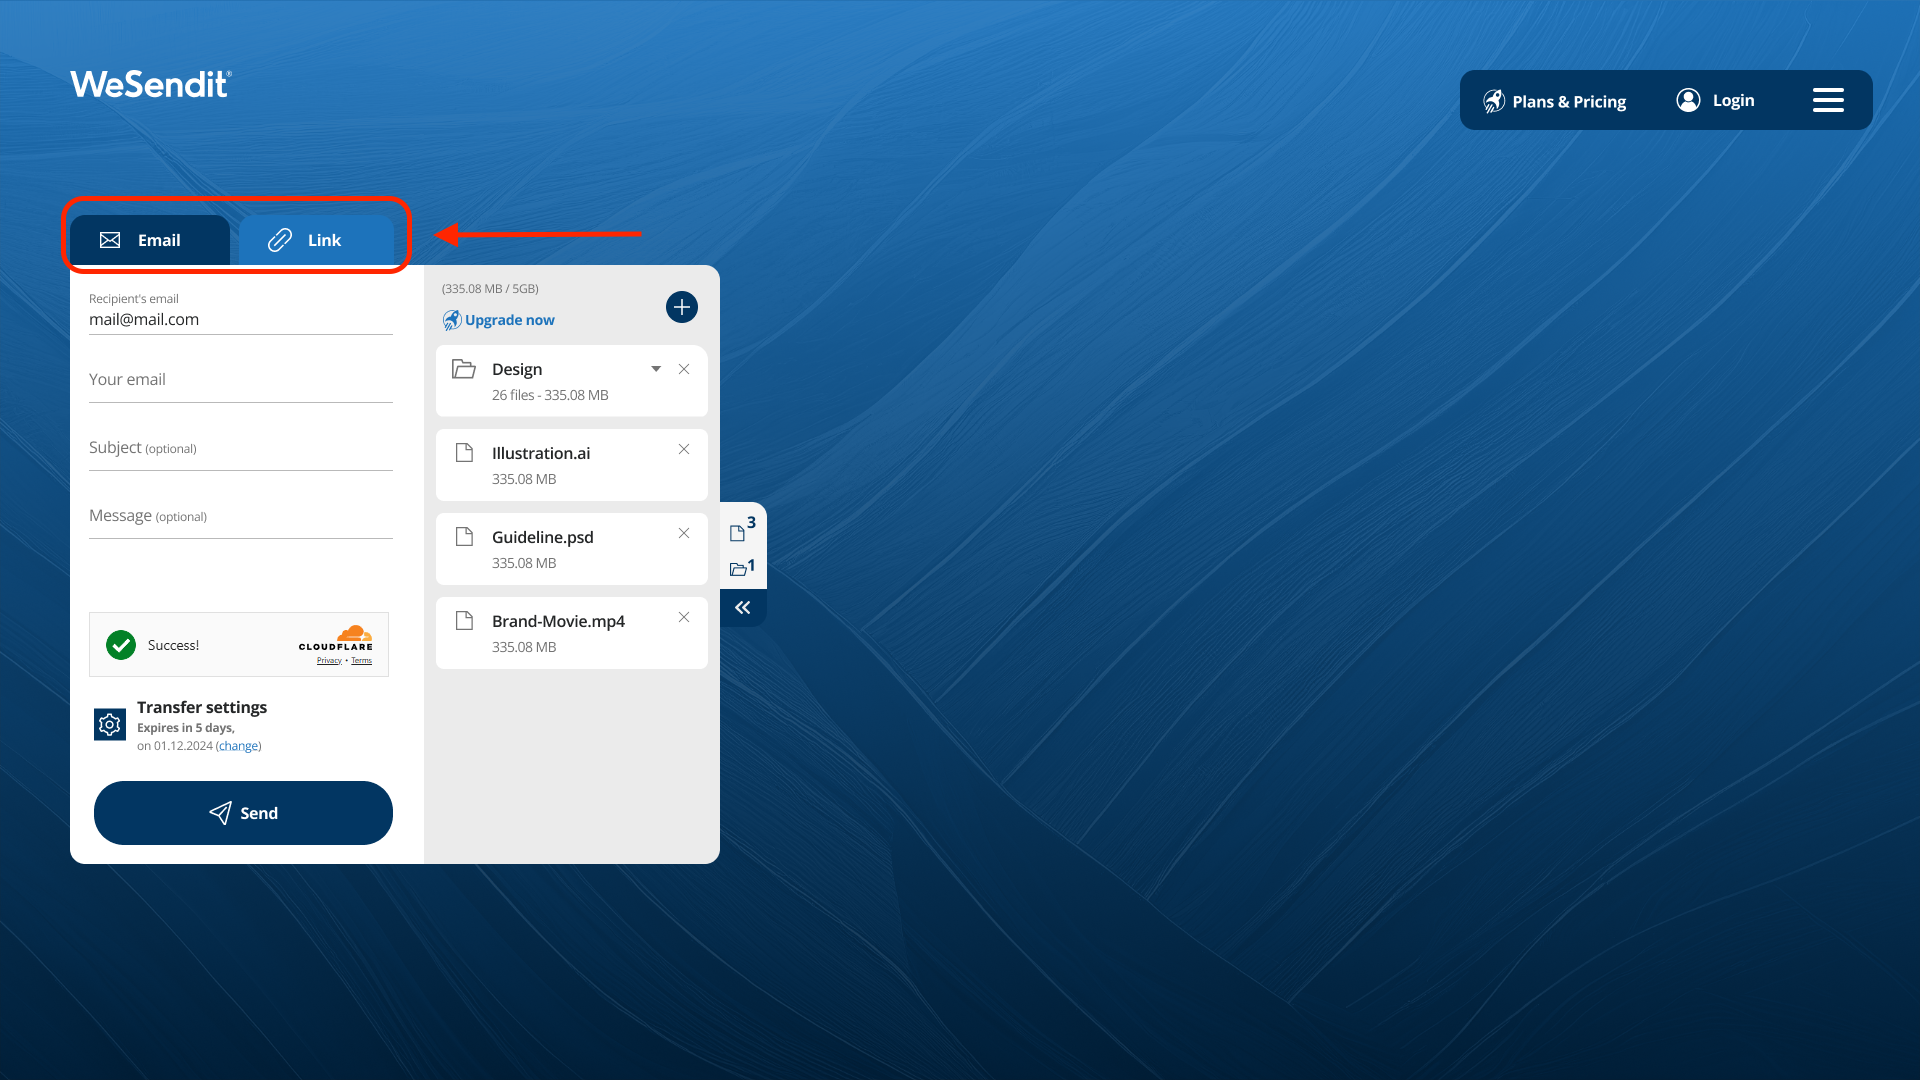Click the hamburger menu icon

1828,100
